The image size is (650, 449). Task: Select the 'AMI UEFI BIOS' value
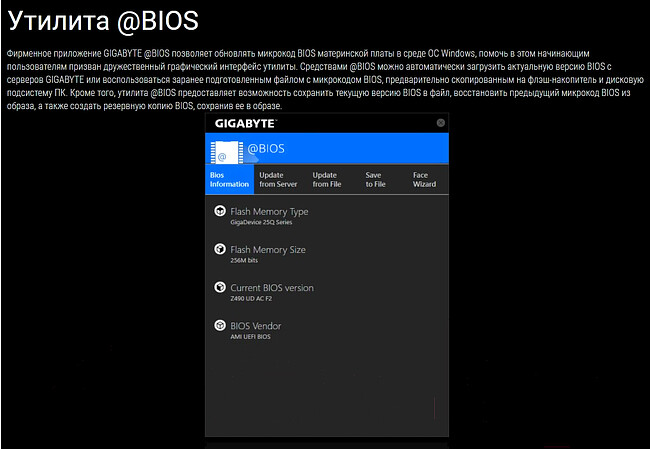click(x=250, y=337)
